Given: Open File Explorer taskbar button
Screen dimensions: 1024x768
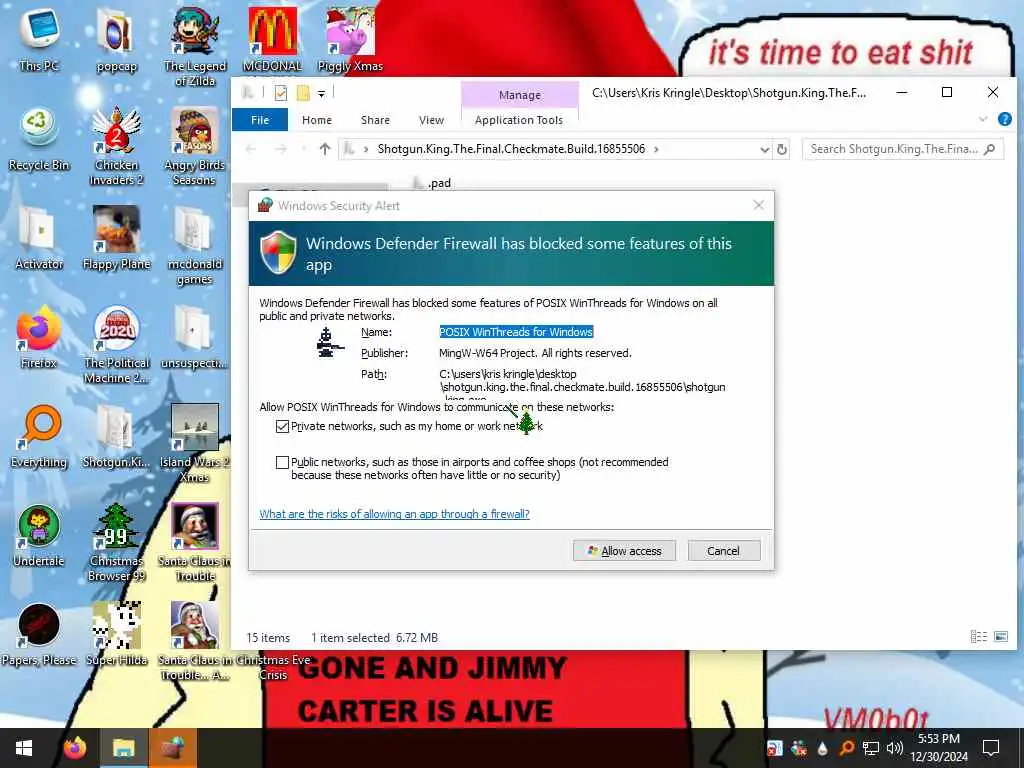Looking at the screenshot, I should (123, 748).
